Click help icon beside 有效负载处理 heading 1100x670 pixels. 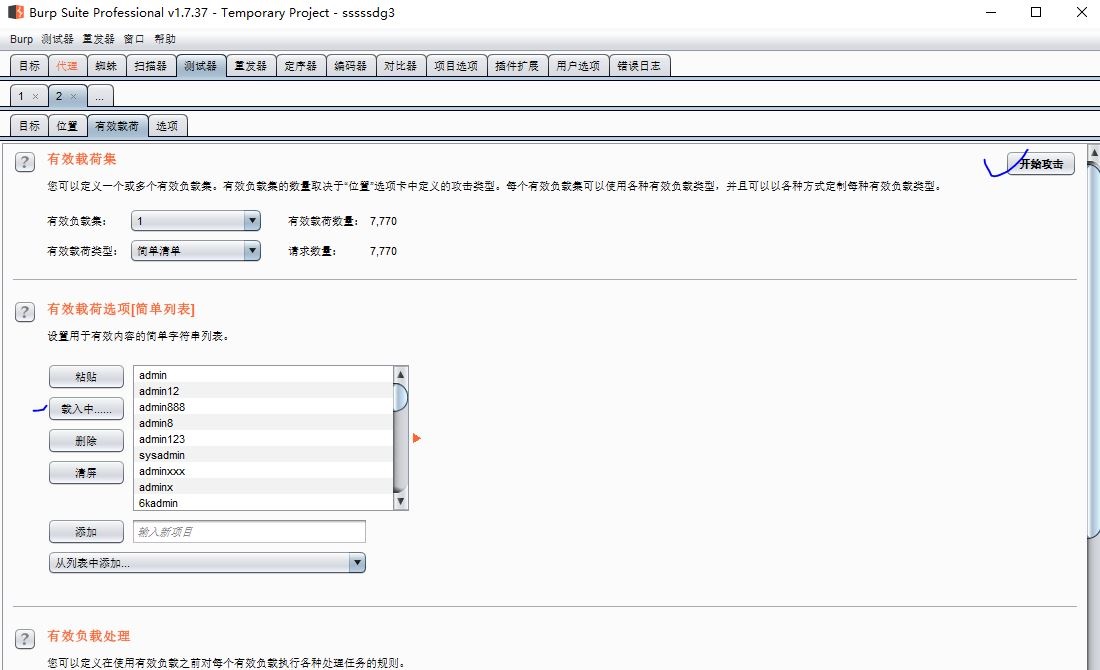(25, 638)
